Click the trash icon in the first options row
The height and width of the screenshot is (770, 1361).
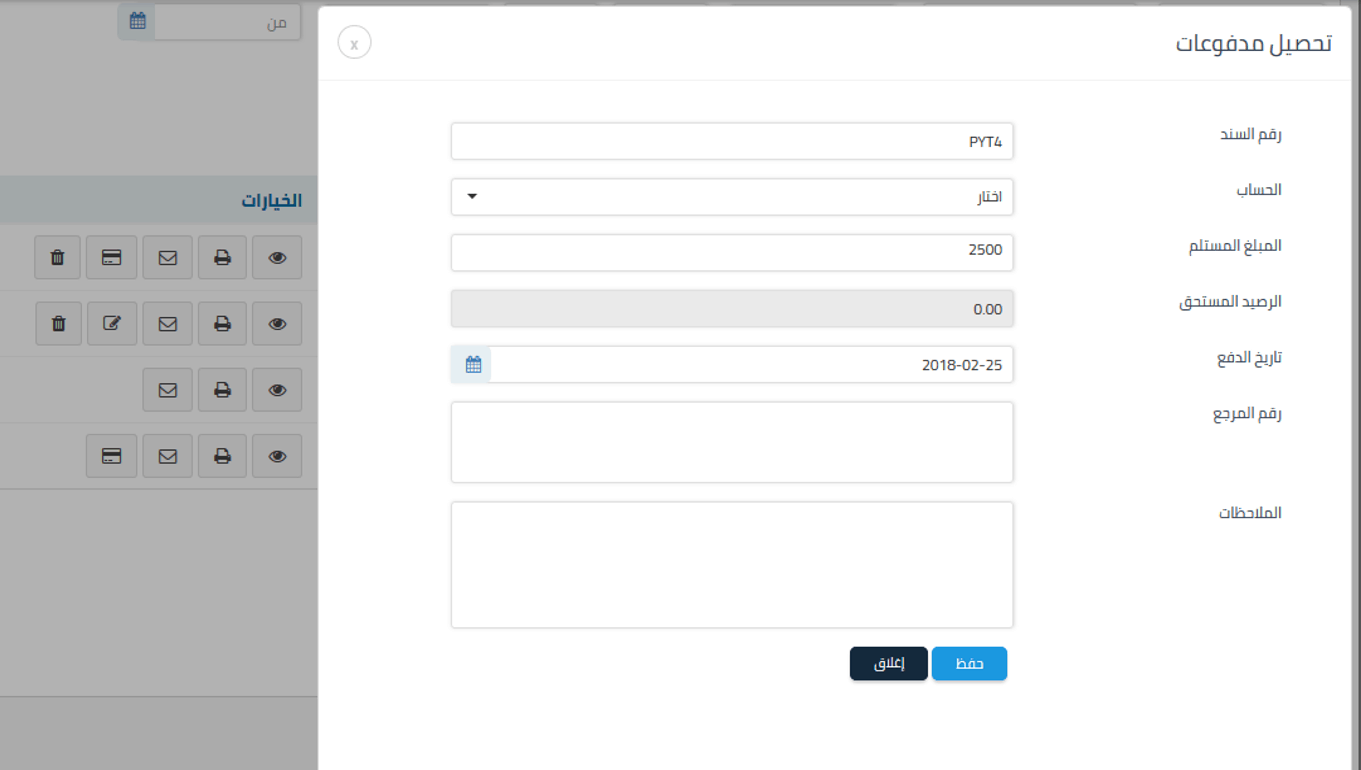[x=58, y=258]
